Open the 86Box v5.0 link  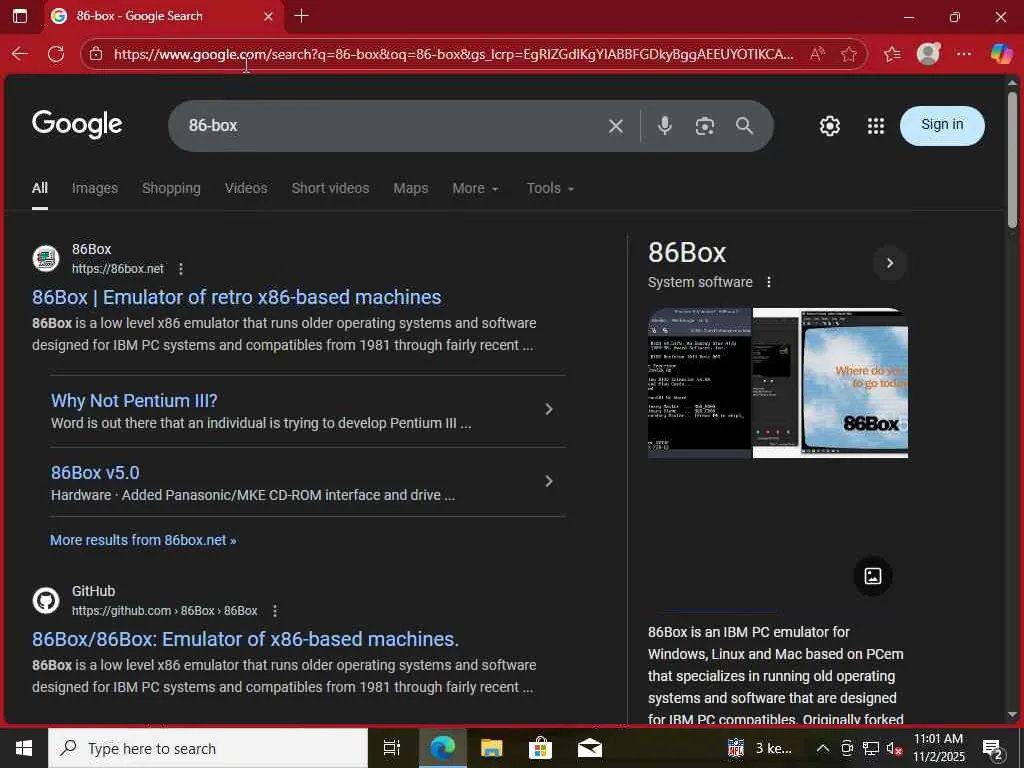pyautogui.click(x=95, y=472)
